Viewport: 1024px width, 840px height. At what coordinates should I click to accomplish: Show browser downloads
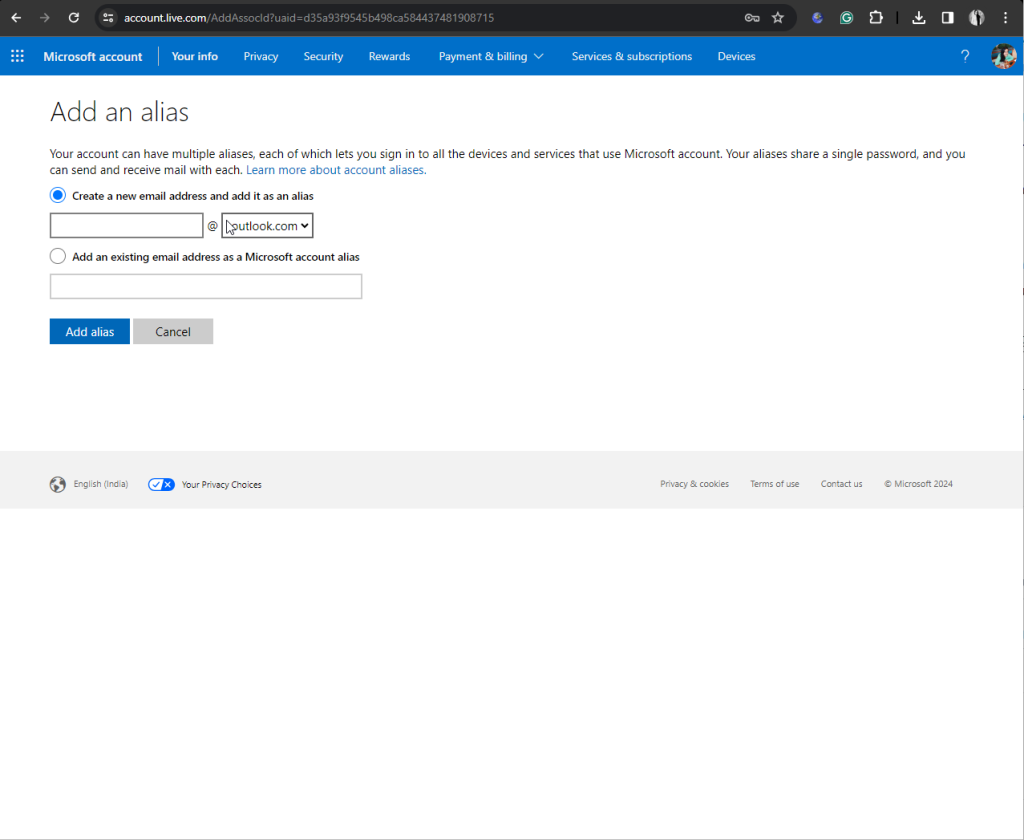click(x=919, y=18)
